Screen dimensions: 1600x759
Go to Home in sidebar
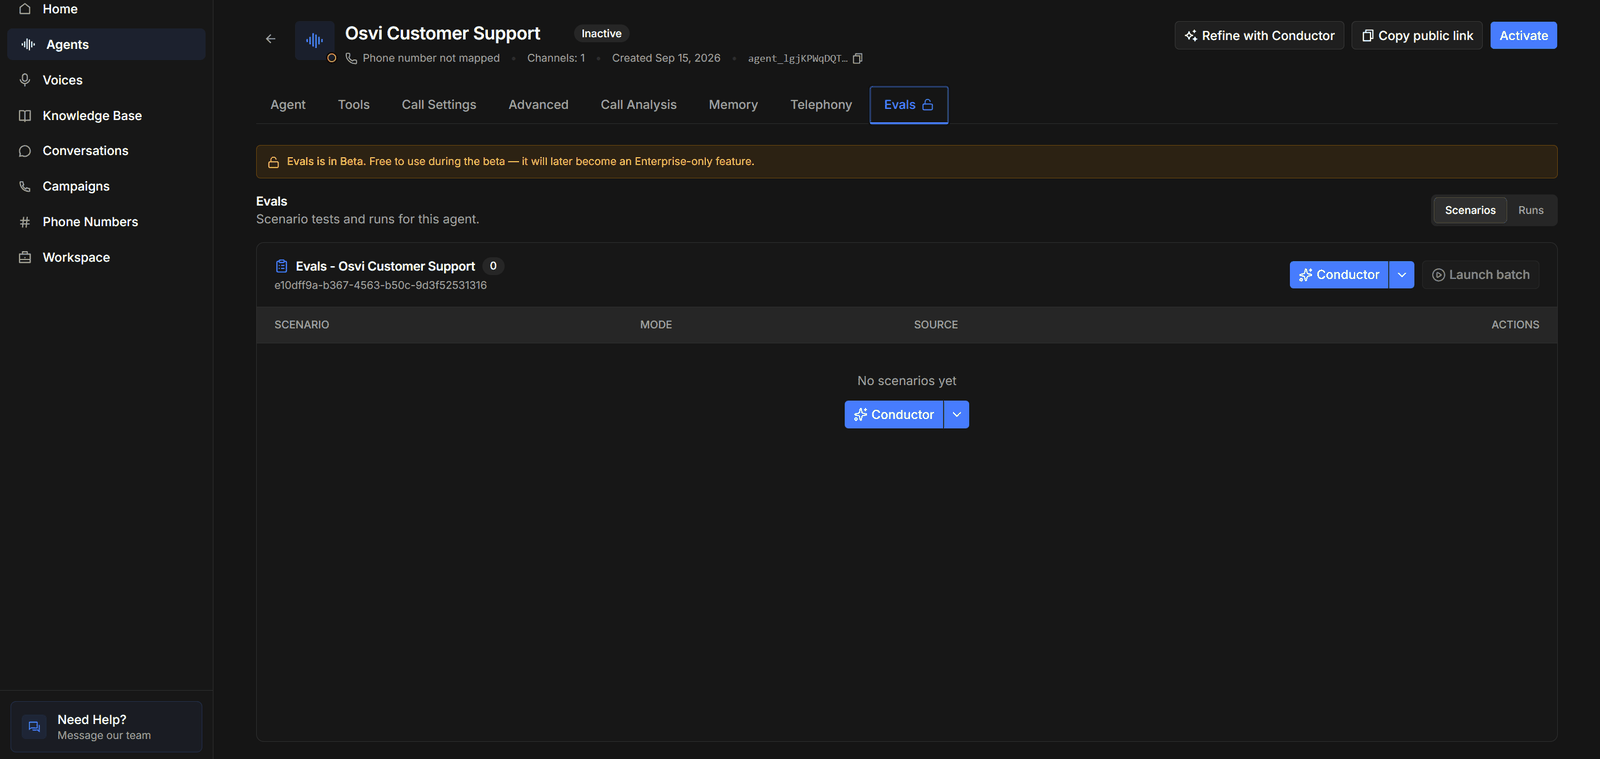pos(106,9)
